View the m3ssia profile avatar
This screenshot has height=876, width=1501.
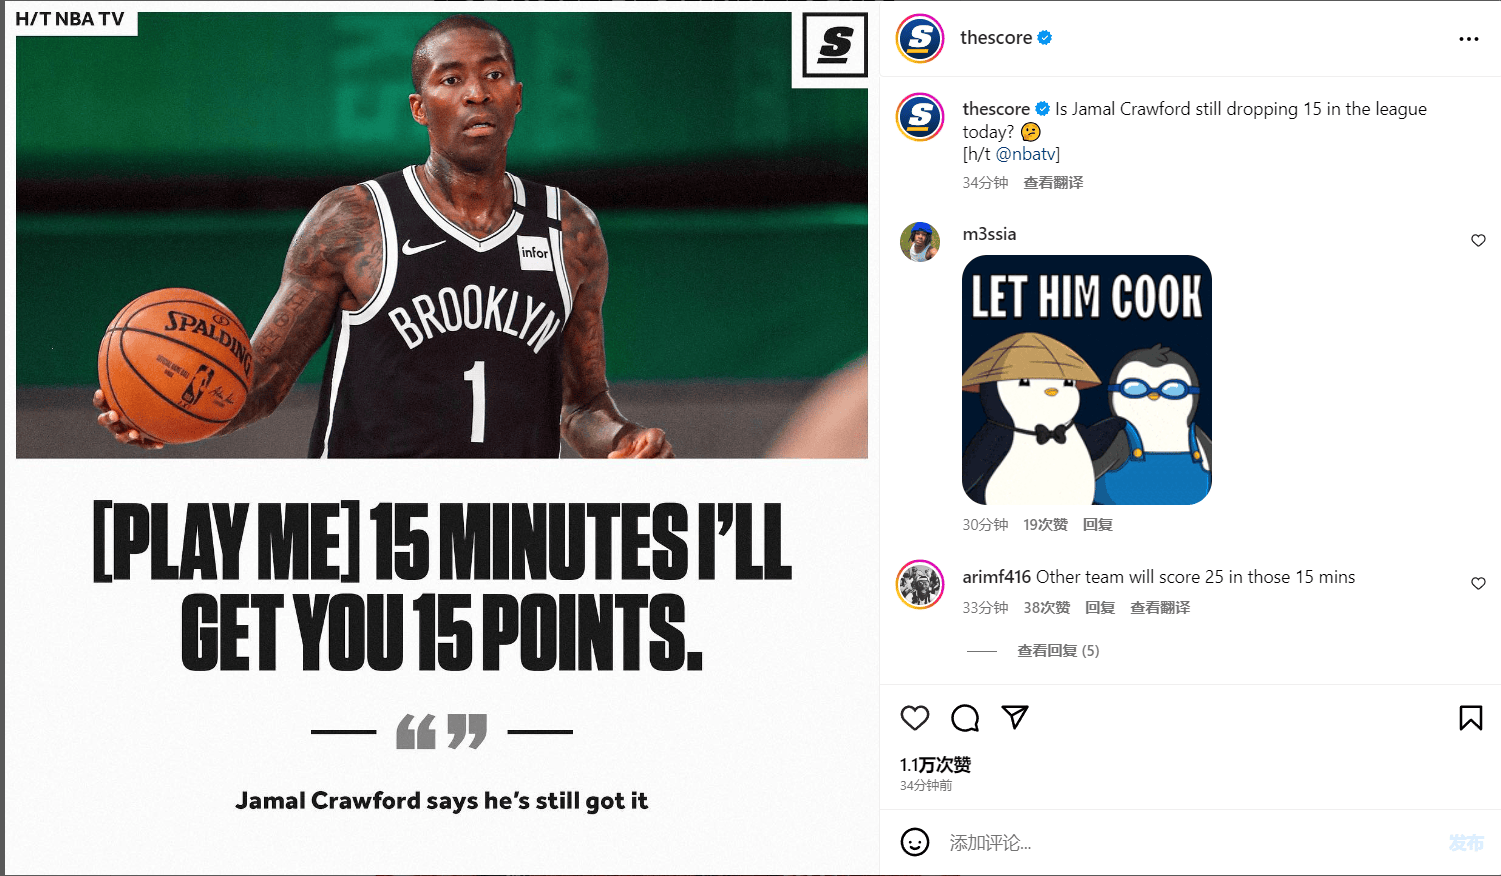tap(920, 242)
